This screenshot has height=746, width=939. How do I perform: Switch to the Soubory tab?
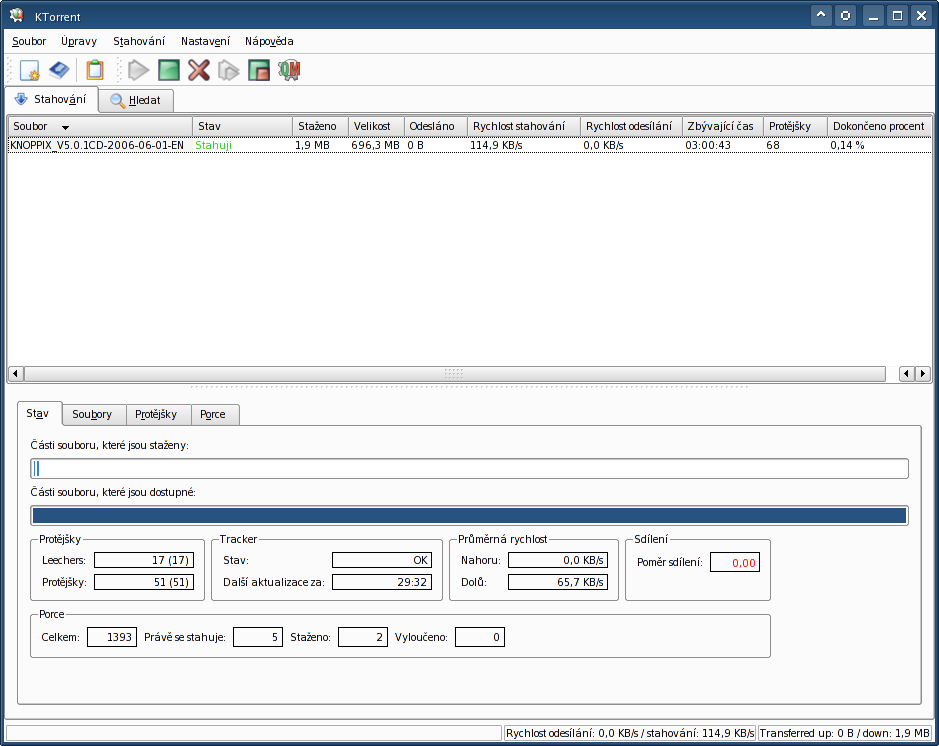point(94,414)
